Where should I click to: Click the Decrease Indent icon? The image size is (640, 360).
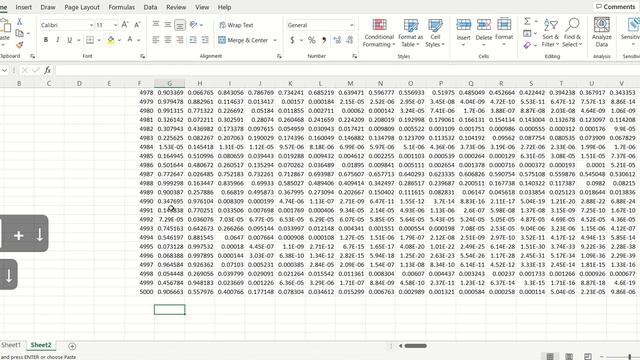pyautogui.click(x=193, y=40)
